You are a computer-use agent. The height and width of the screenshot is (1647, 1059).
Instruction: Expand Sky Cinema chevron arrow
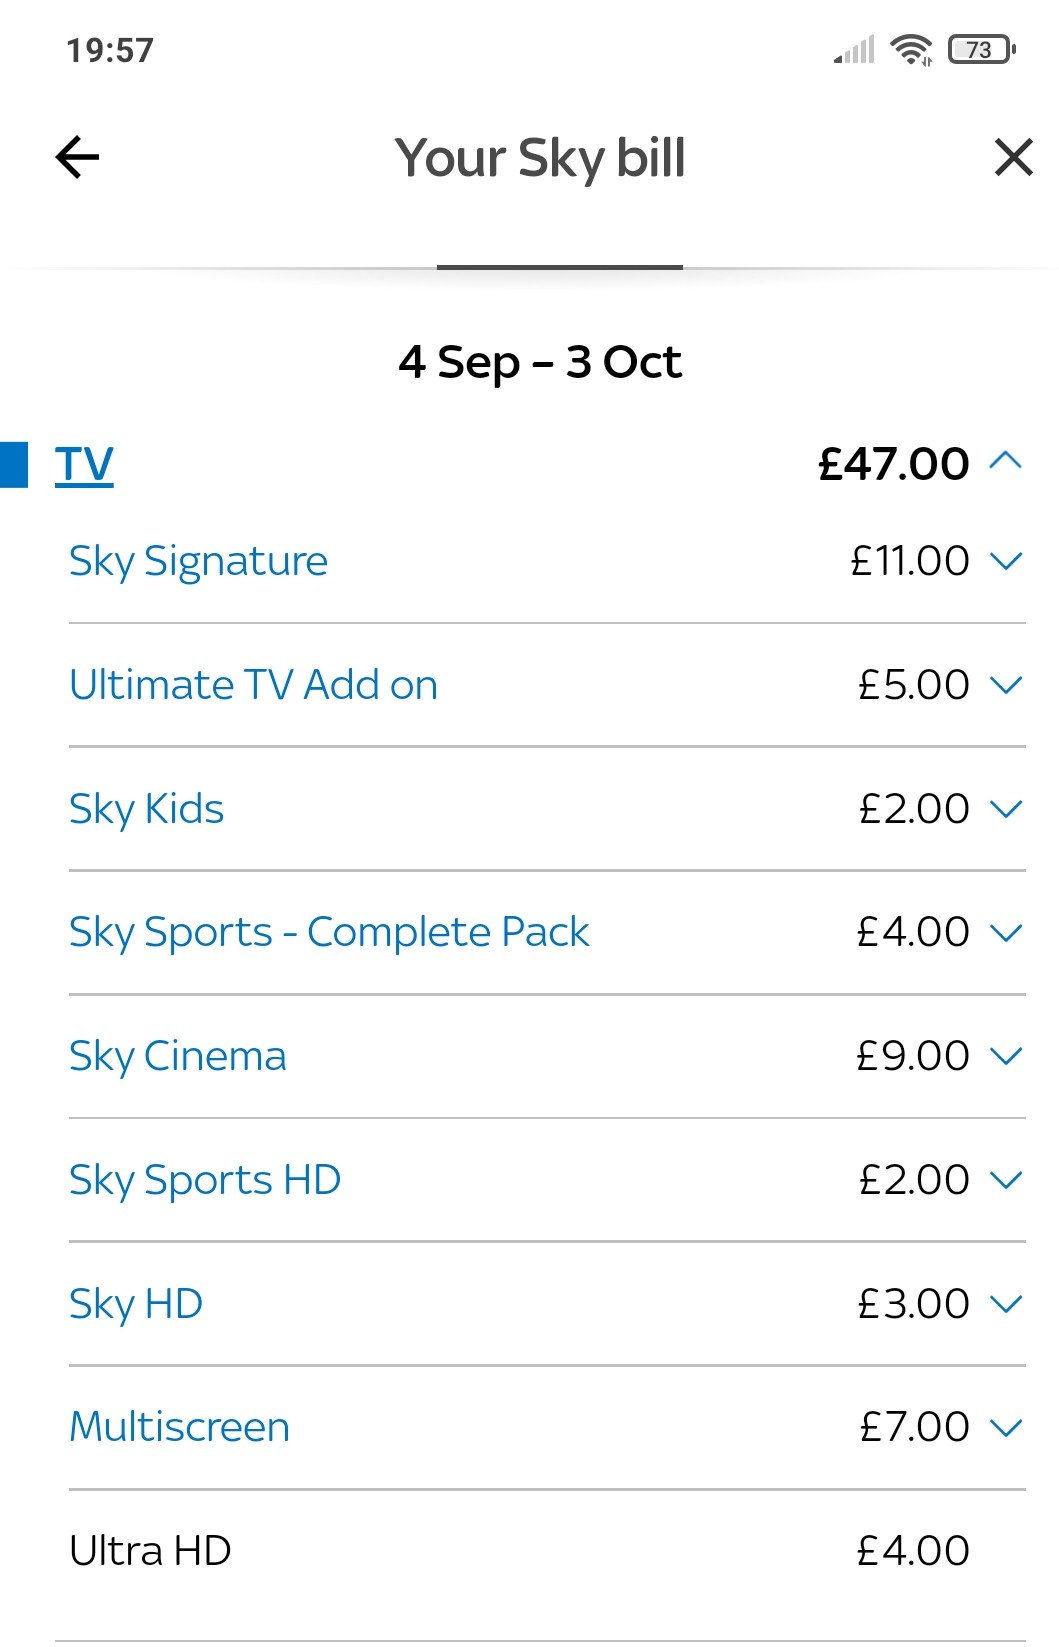[1005, 1056]
